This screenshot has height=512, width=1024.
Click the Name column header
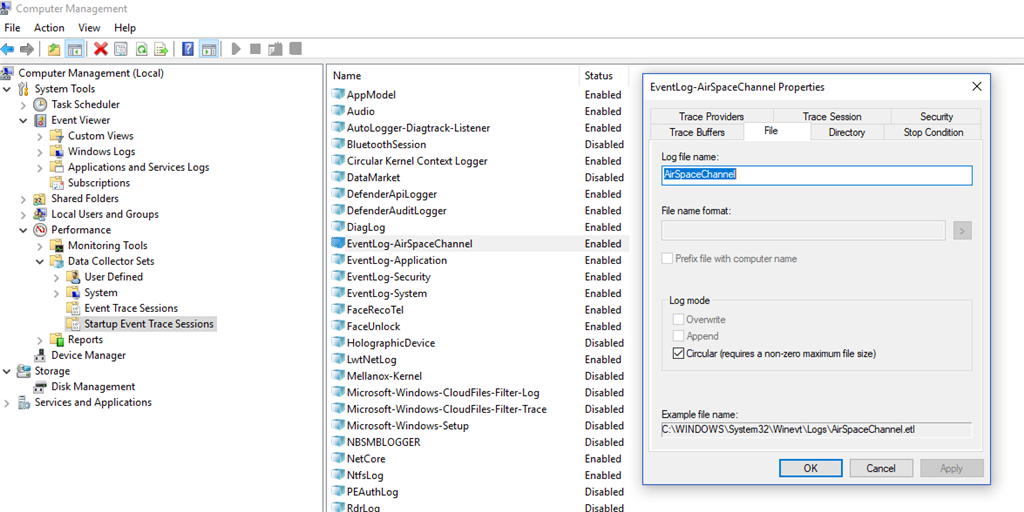(453, 76)
